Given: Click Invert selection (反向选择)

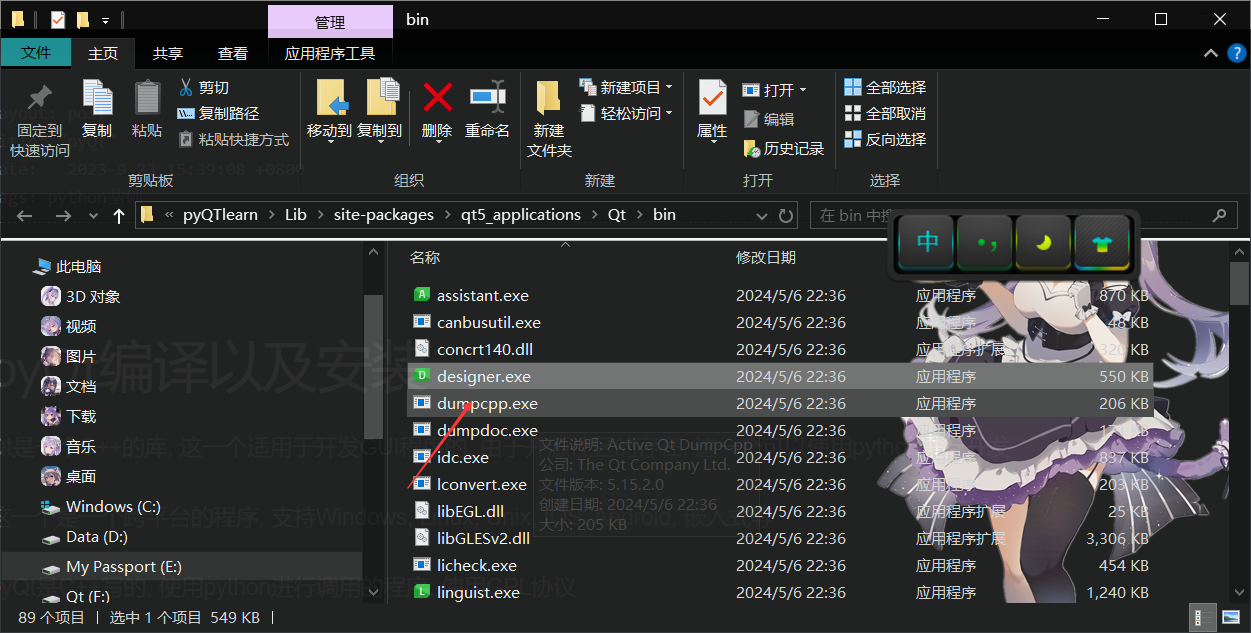Looking at the screenshot, I should pyautogui.click(x=886, y=139).
